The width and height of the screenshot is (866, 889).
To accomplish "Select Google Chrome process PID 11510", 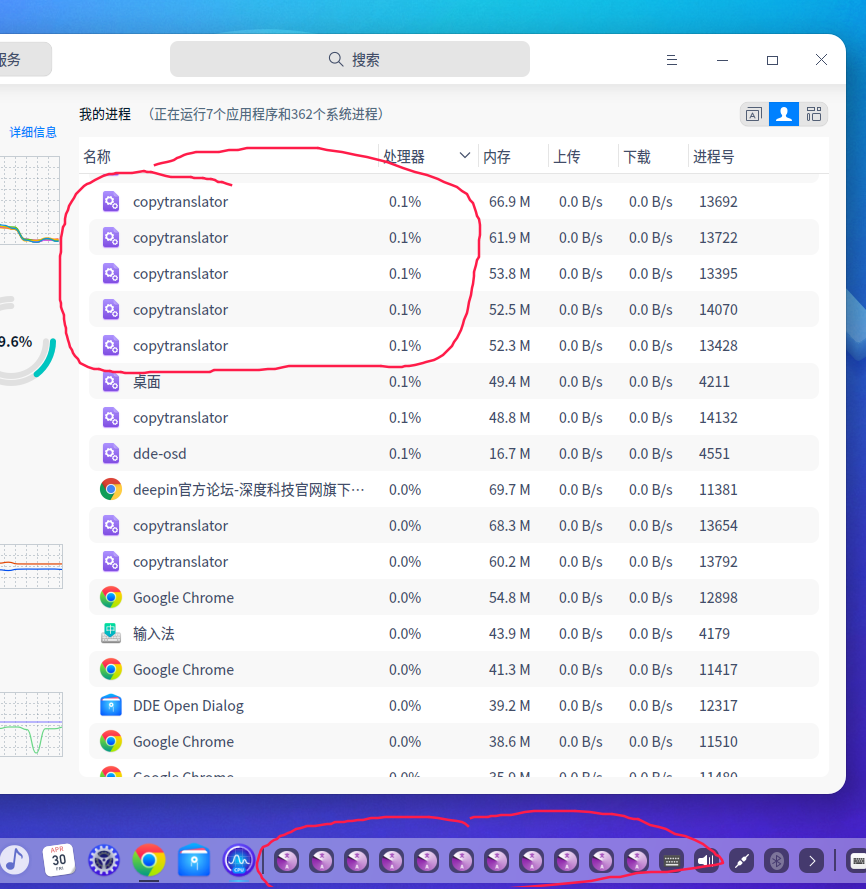I will click(454, 742).
